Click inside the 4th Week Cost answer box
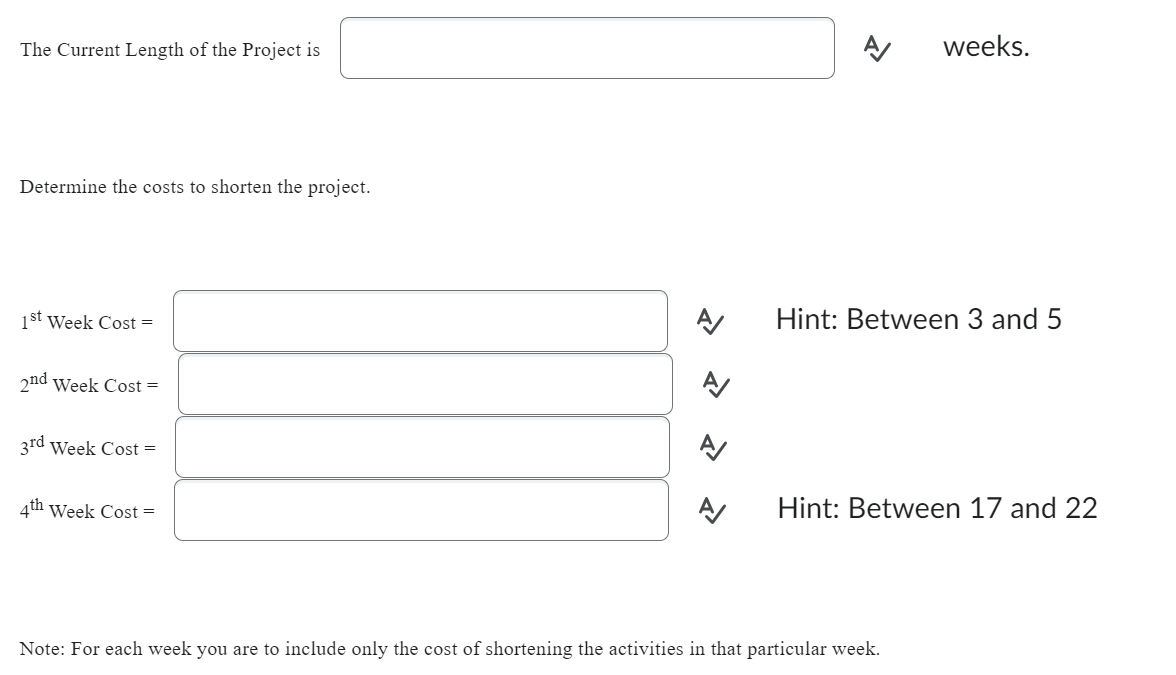Screen dimensions: 1176x675 coord(421,510)
